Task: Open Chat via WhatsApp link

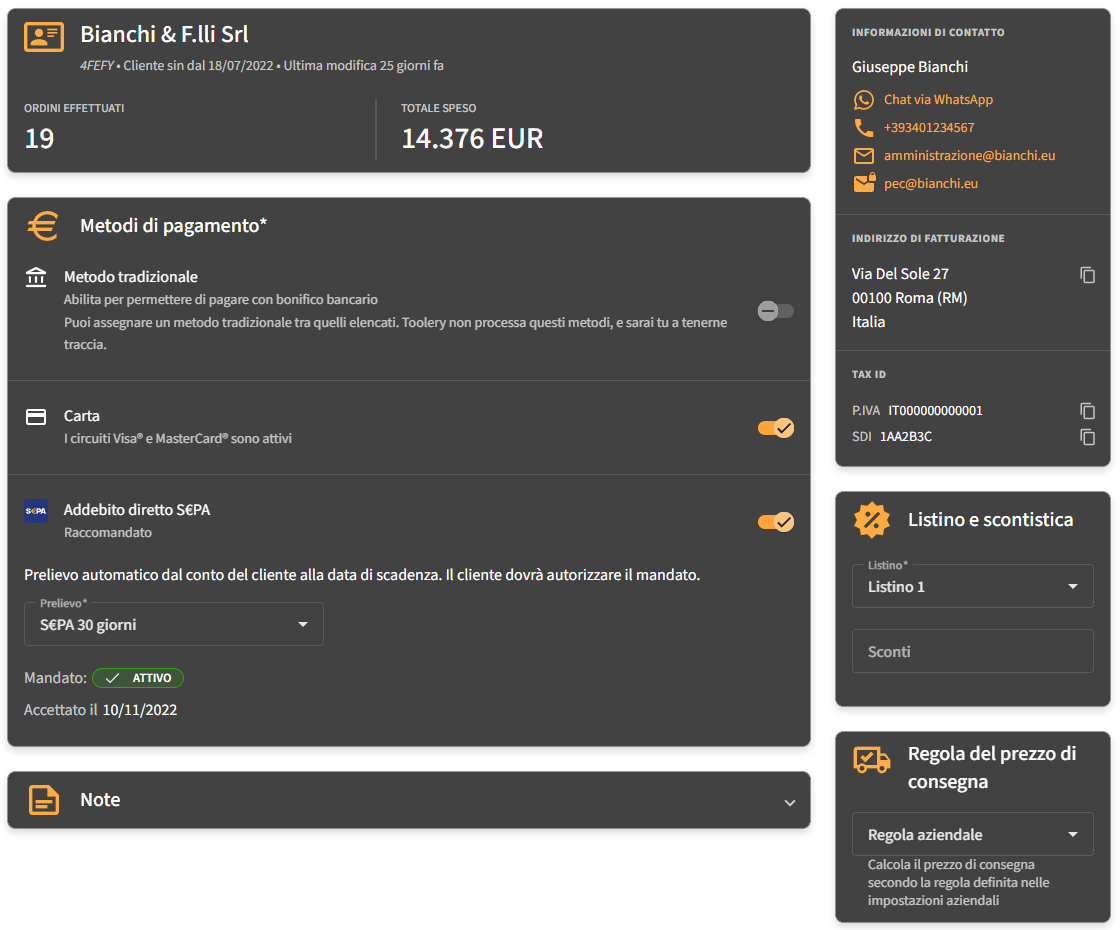Action: [938, 100]
